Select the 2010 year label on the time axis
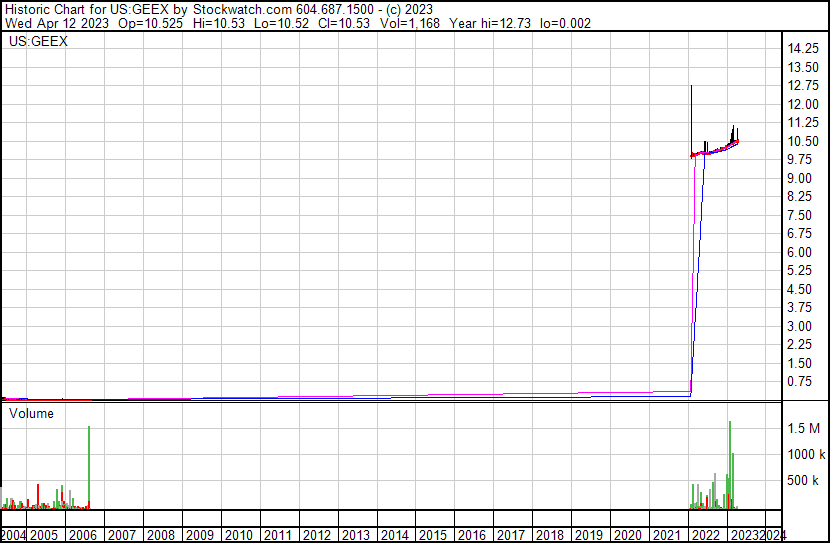Screen dimensions: 830x543 (238, 535)
